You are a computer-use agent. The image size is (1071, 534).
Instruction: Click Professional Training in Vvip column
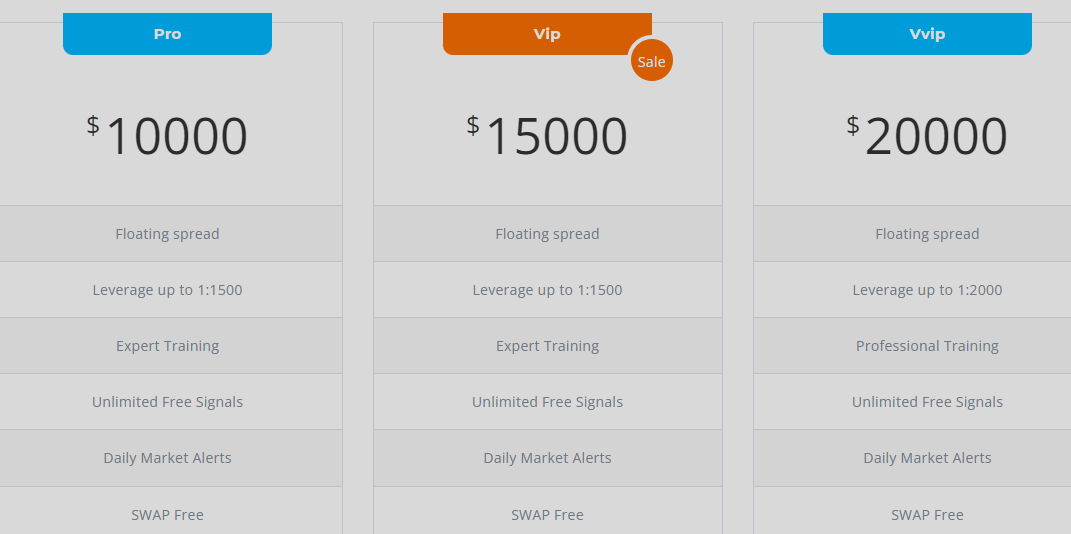[927, 346]
